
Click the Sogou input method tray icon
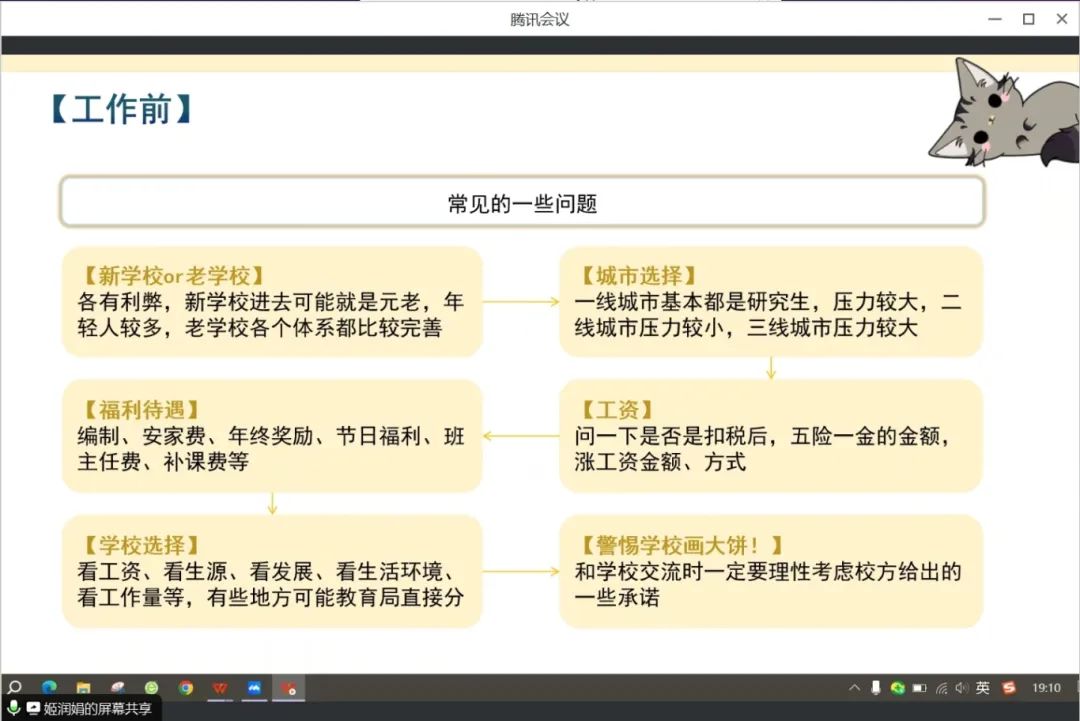point(1009,688)
